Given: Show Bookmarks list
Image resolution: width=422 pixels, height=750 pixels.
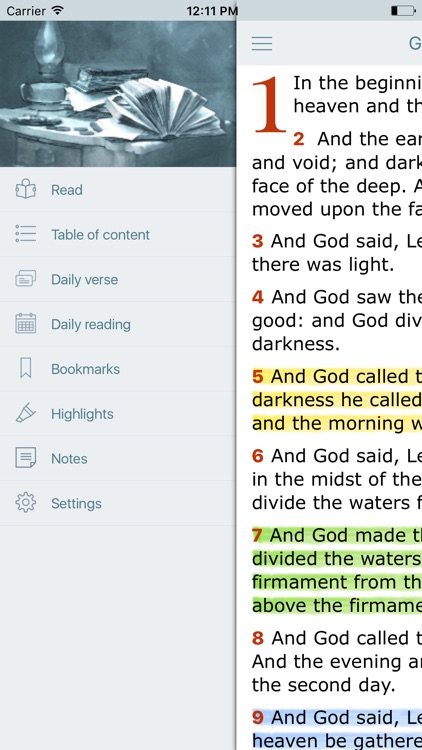Looking at the screenshot, I should (x=118, y=369).
